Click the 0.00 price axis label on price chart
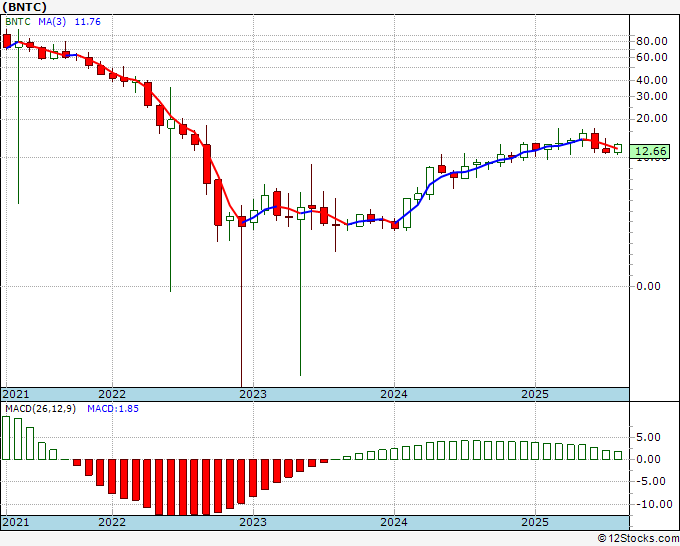 pyautogui.click(x=648, y=286)
